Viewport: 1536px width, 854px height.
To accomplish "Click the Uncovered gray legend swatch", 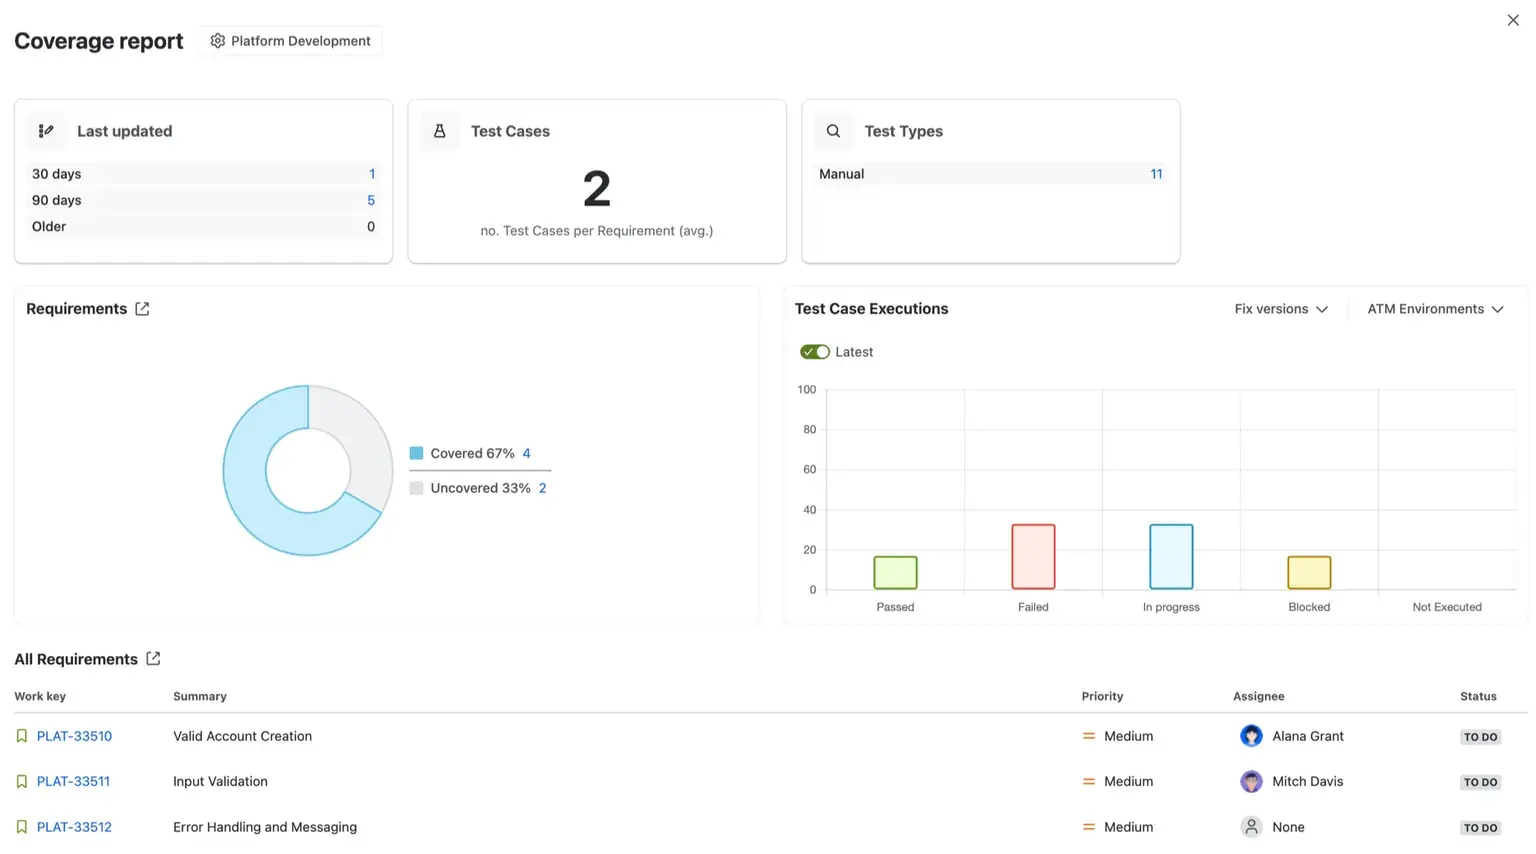I will 416,488.
